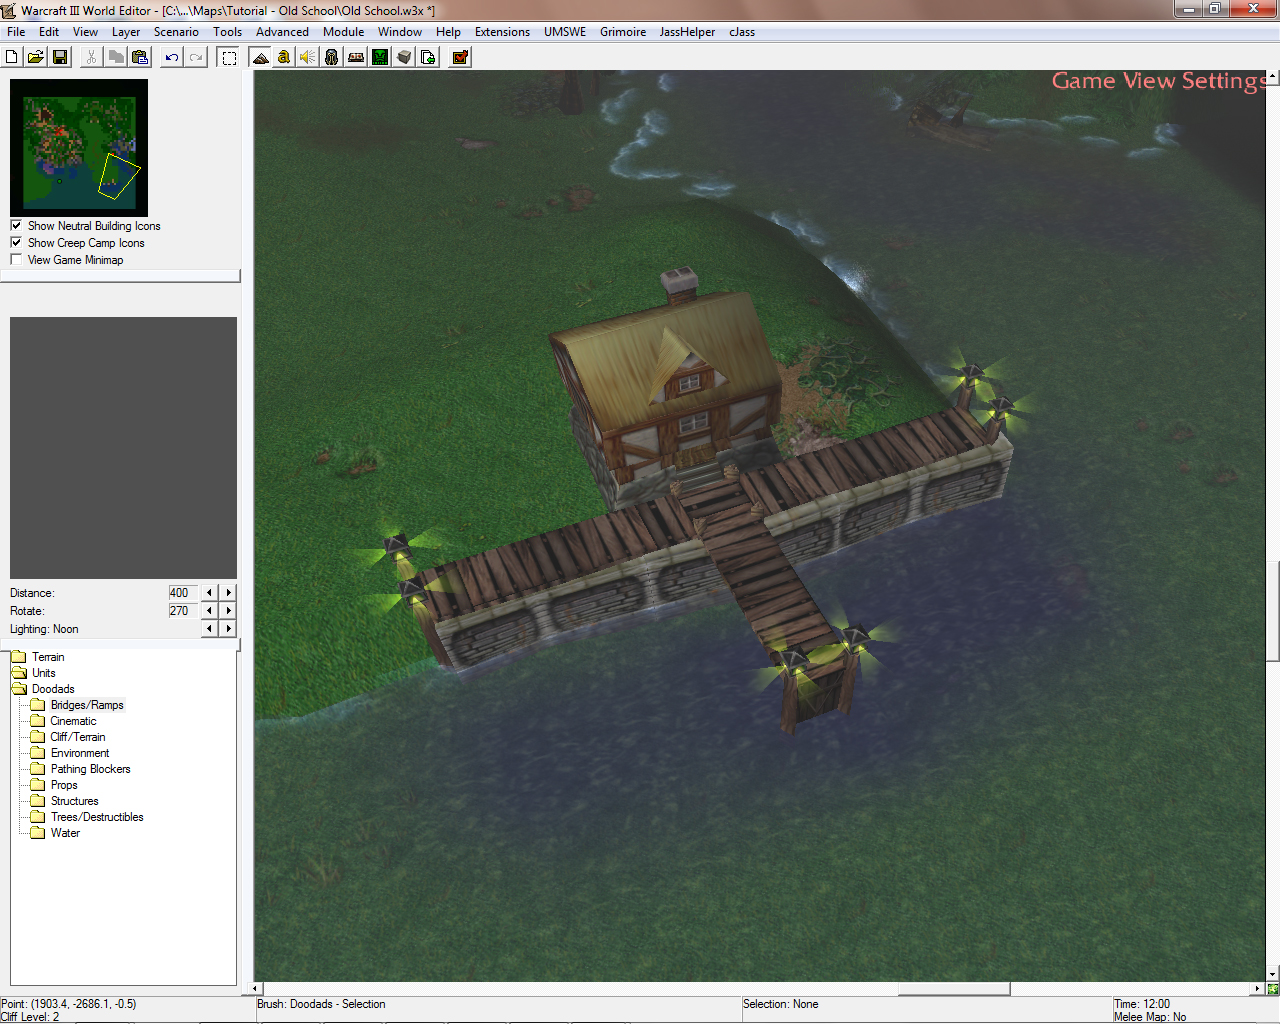Activate the dashed-rectangle Selection Brush tool
Screen dimensions: 1280x1024
[x=229, y=57]
